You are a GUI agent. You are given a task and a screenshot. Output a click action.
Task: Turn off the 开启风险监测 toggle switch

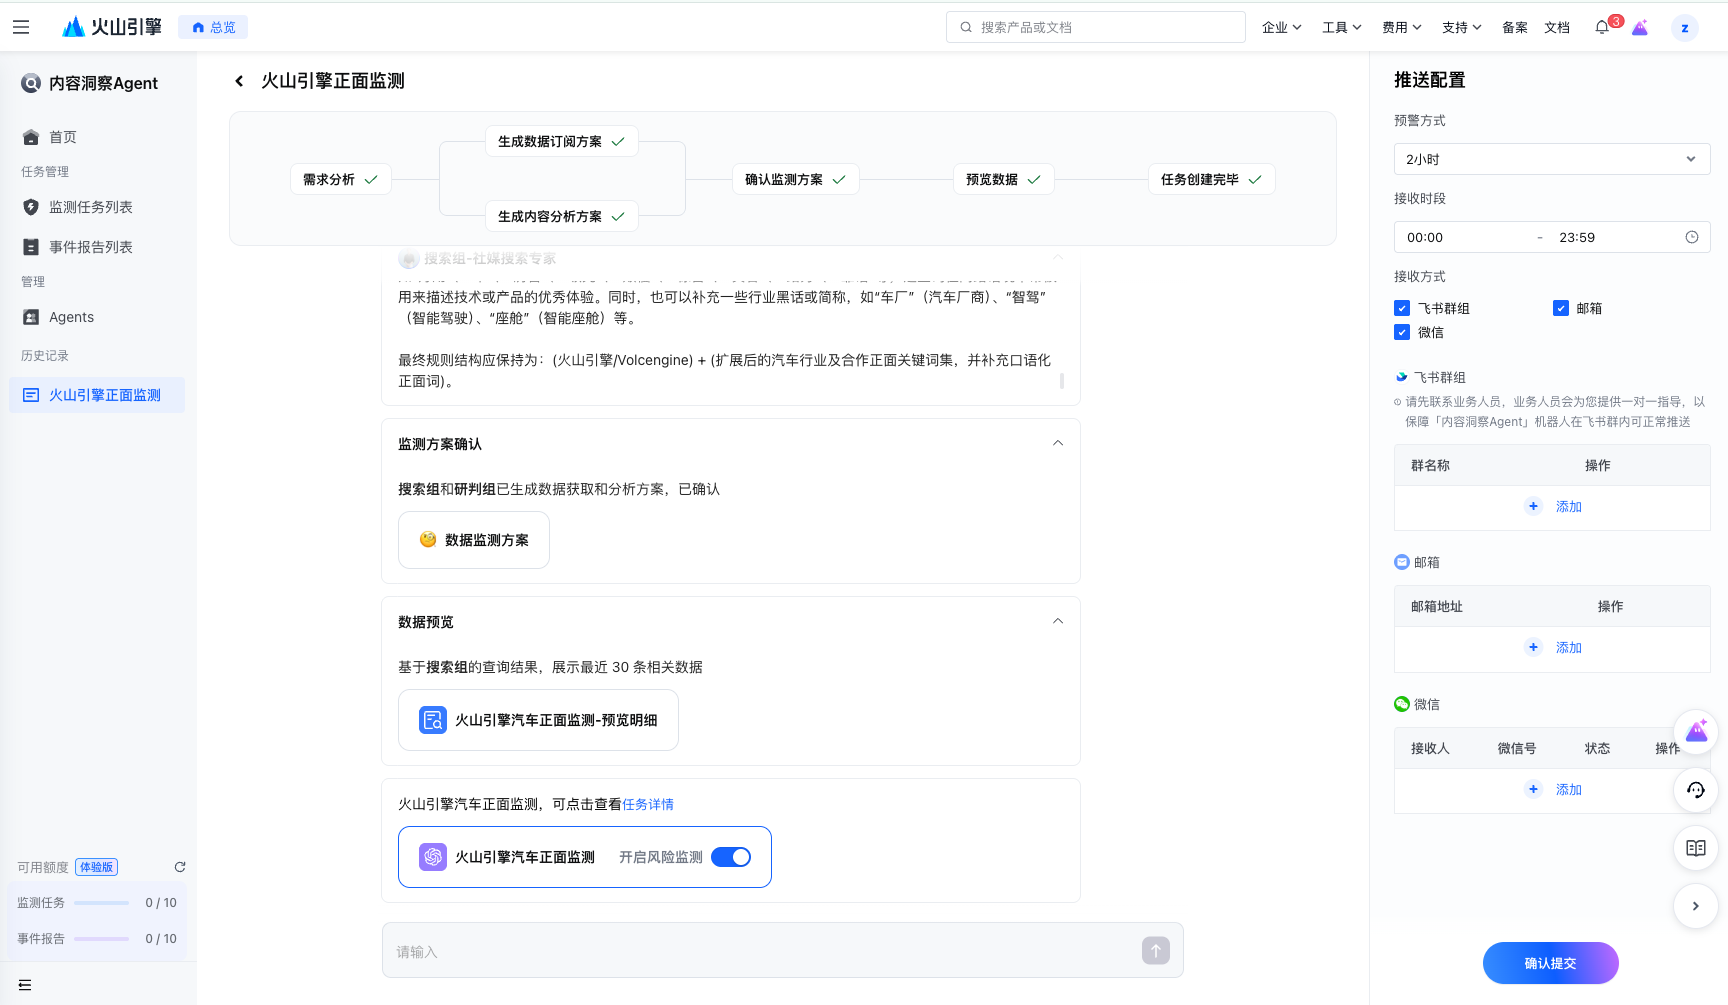pyautogui.click(x=731, y=857)
